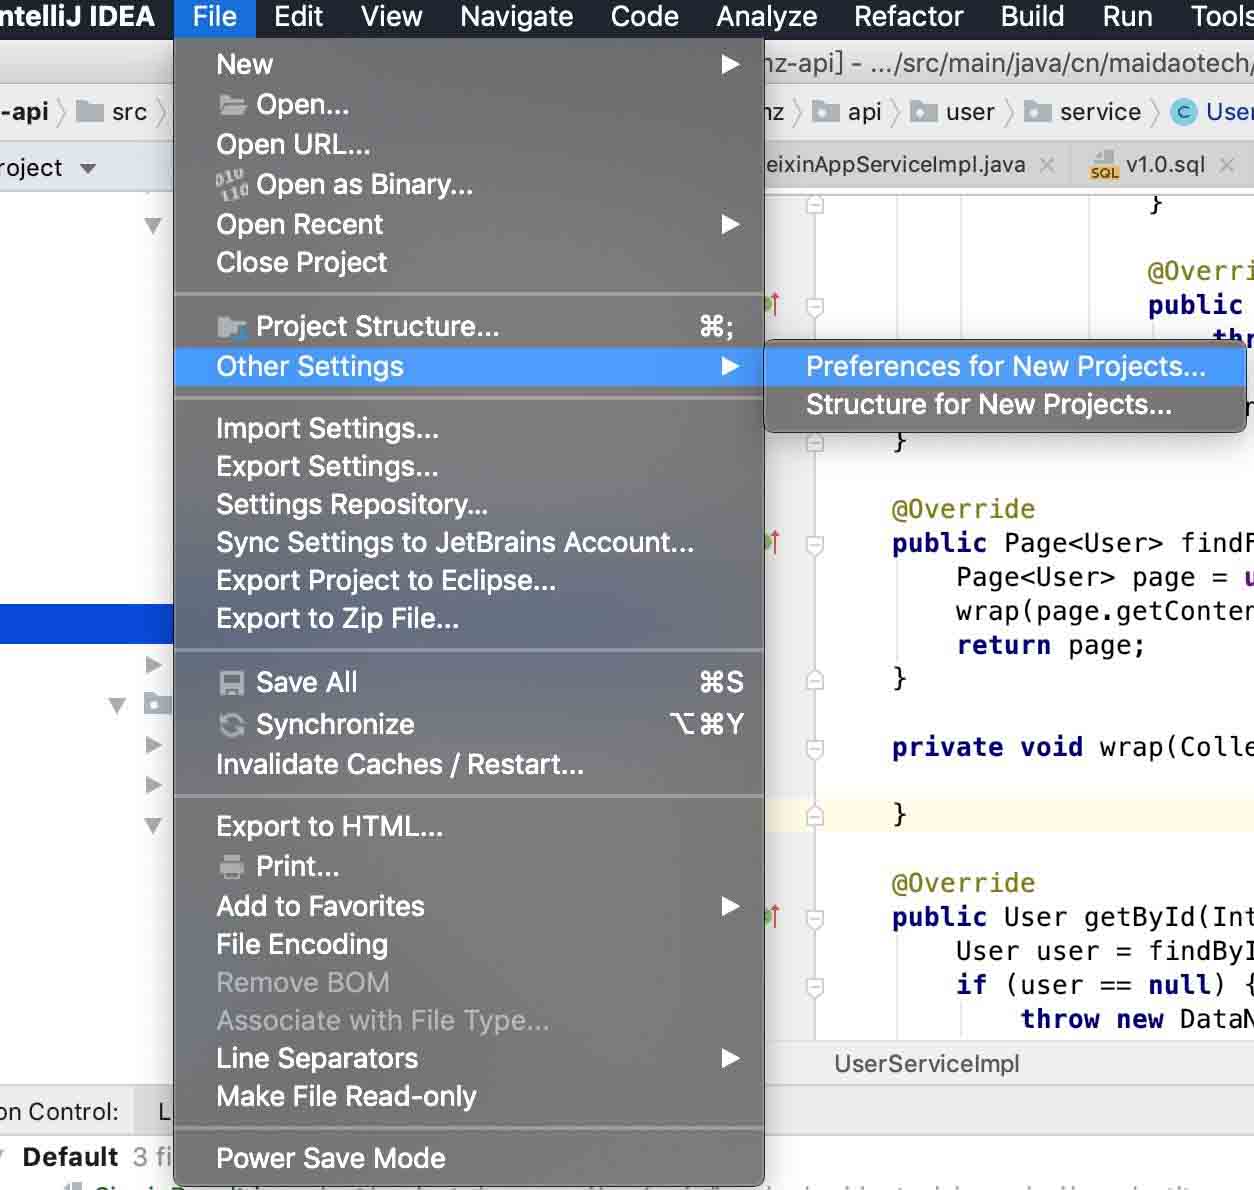
Task: Click the Synchronize refresh icon
Action: click(232, 725)
